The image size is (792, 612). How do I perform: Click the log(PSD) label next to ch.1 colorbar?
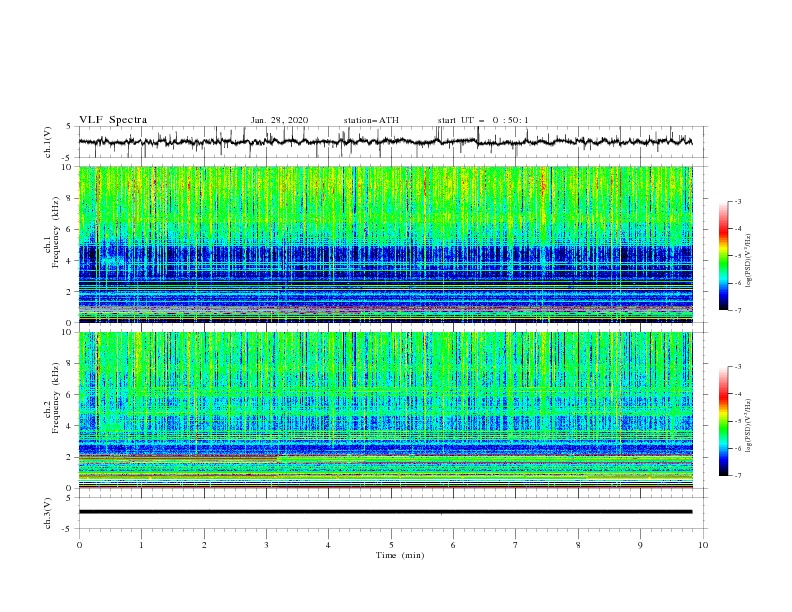748,261
